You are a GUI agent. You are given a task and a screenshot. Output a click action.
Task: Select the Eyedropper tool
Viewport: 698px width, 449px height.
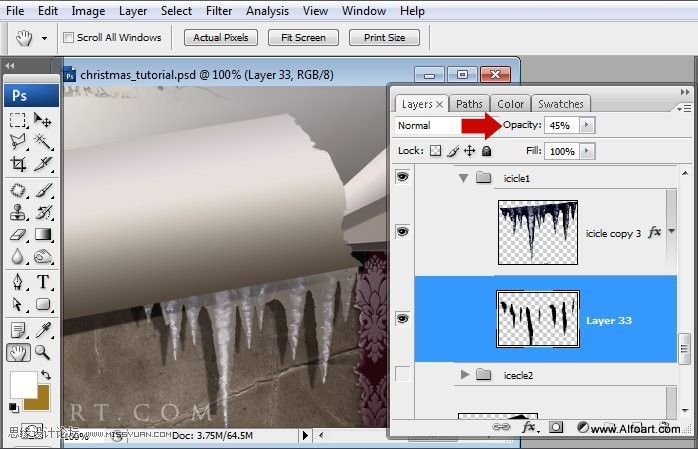(43, 330)
